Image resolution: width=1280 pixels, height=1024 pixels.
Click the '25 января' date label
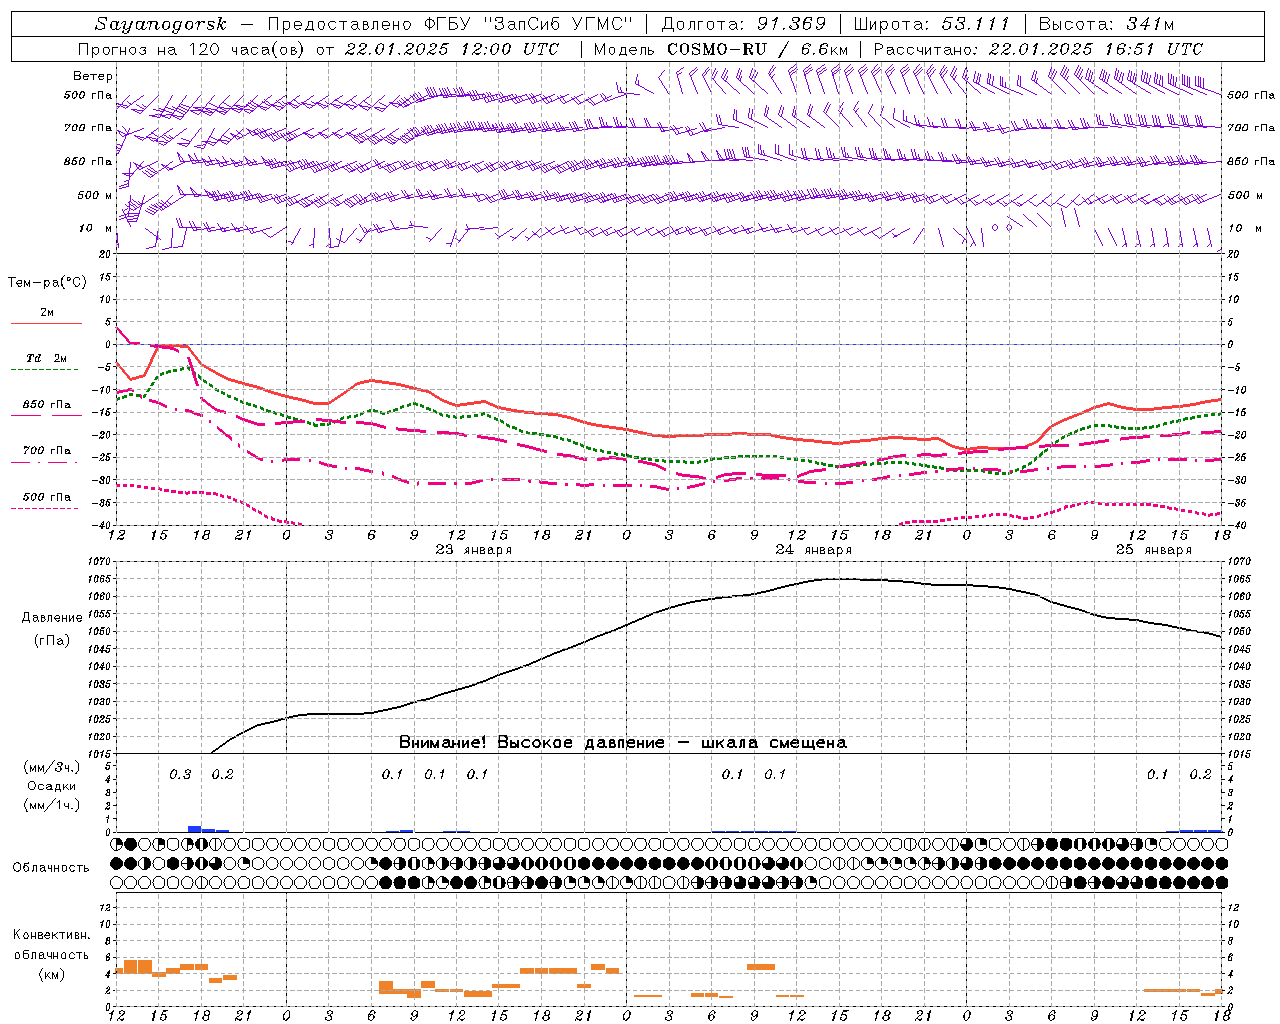(x=1154, y=550)
